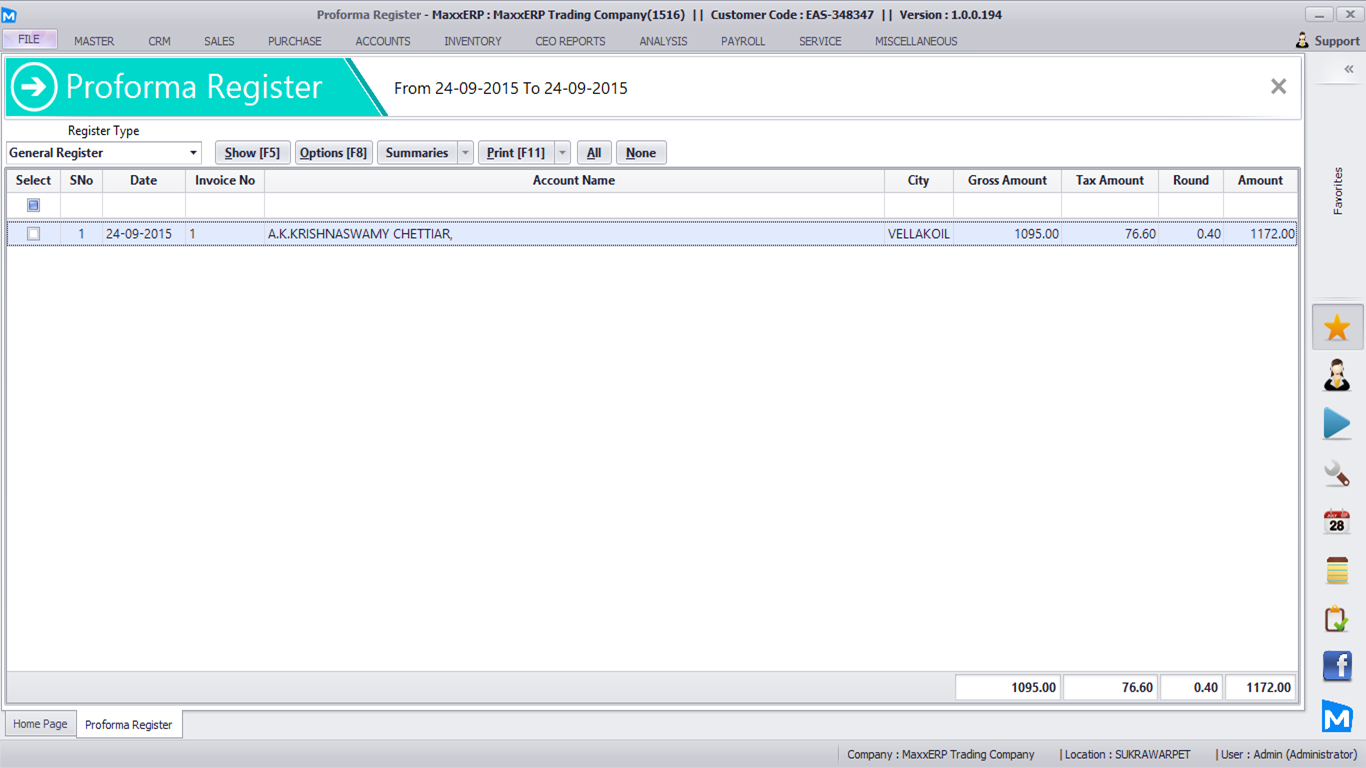
Task: Tick the checkbox for invoice row 1
Action: (34, 234)
